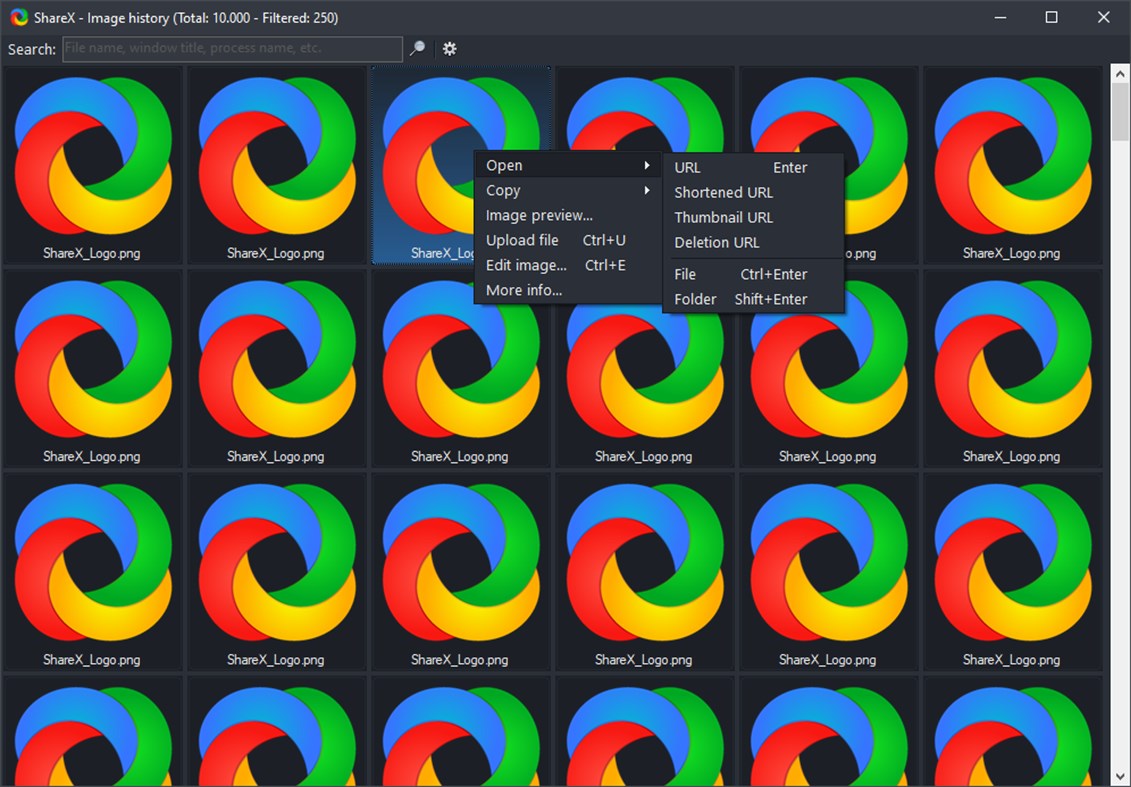Screen dimensions: 1131x787
Task: Open the image history settings gear
Action: coord(449,48)
